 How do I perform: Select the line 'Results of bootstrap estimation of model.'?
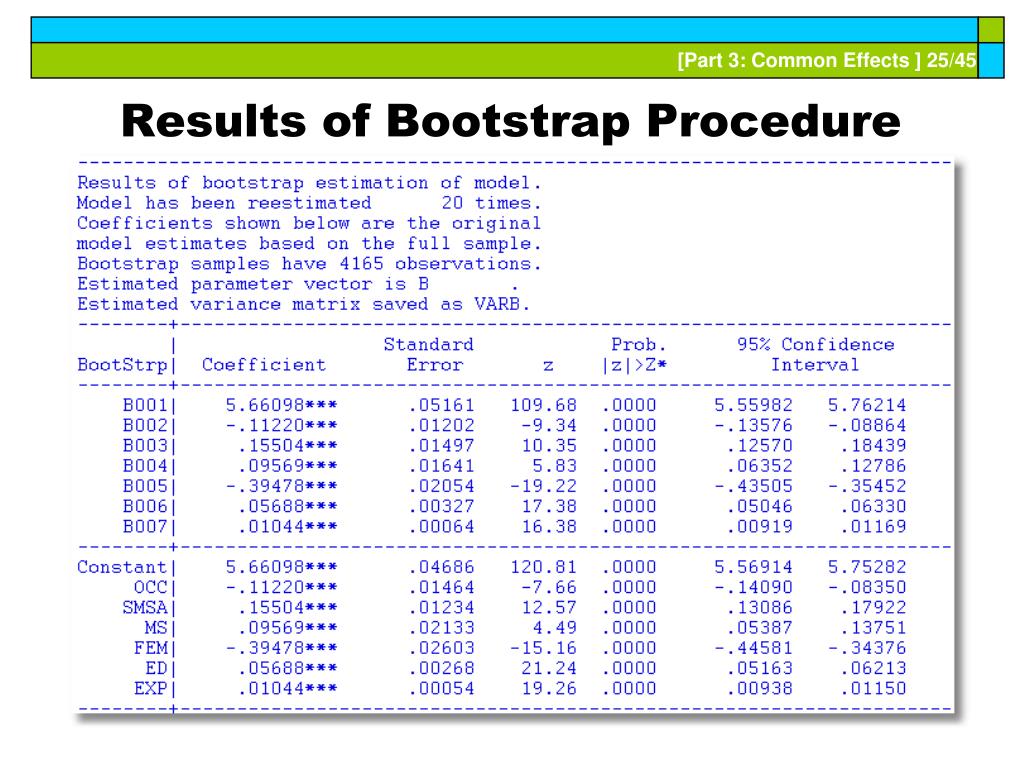309,183
